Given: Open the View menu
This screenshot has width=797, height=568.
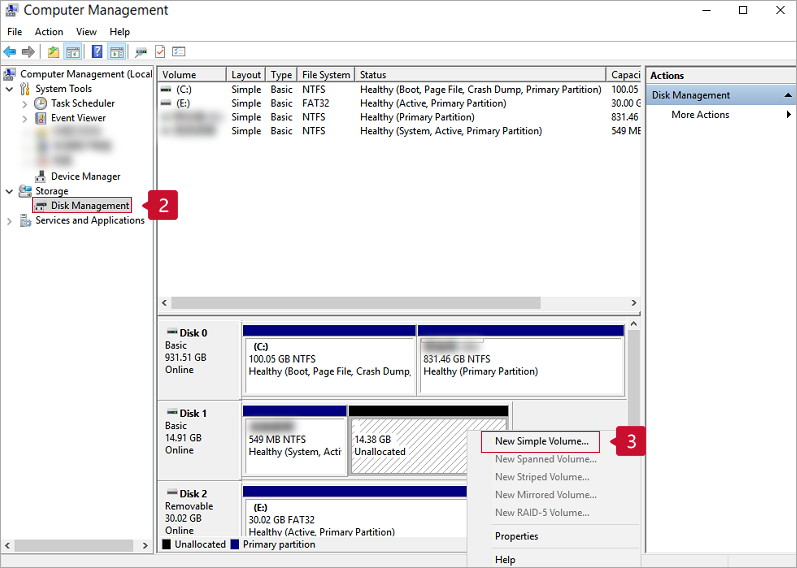Looking at the screenshot, I should [x=86, y=32].
